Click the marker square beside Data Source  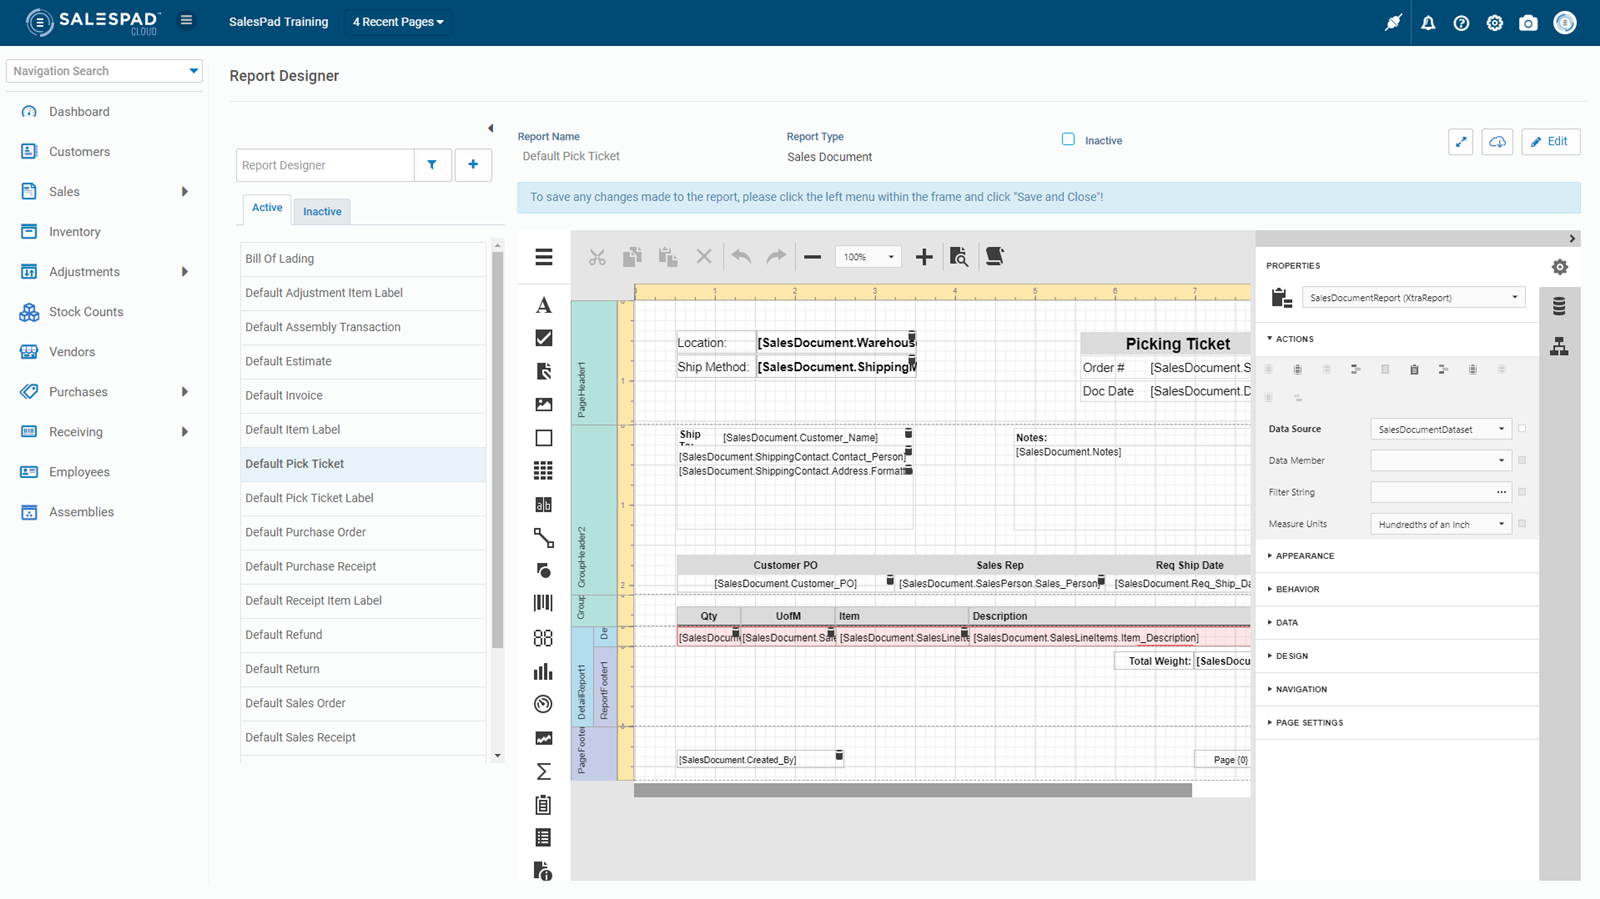[1522, 429]
